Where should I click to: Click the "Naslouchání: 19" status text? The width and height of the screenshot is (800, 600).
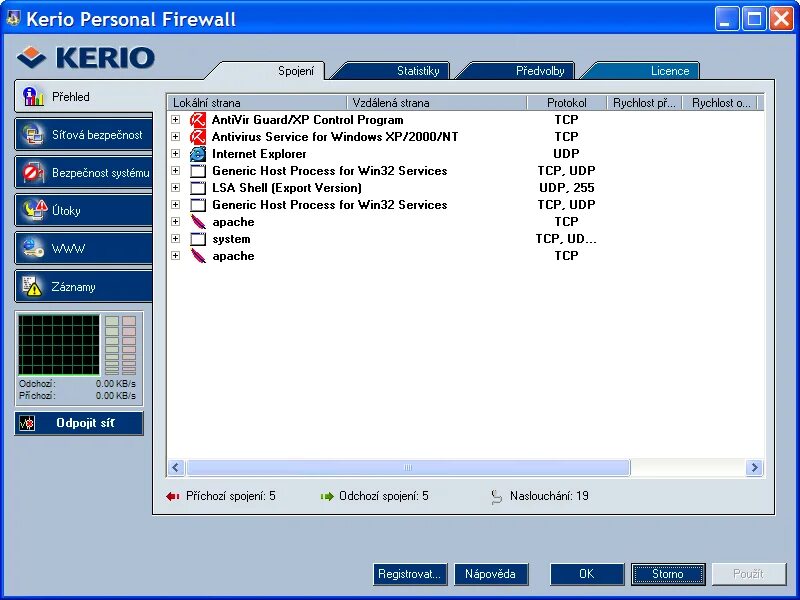click(549, 496)
